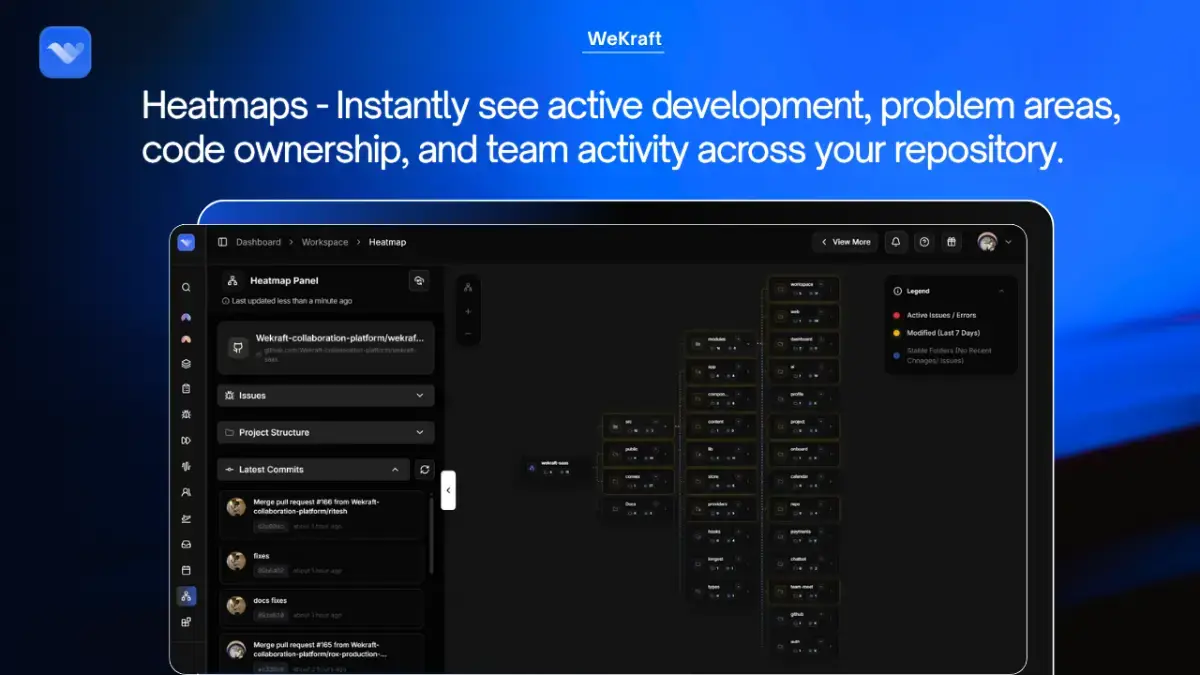Open commit 'Merge pull request #165'
The height and width of the screenshot is (675, 1200).
321,653
